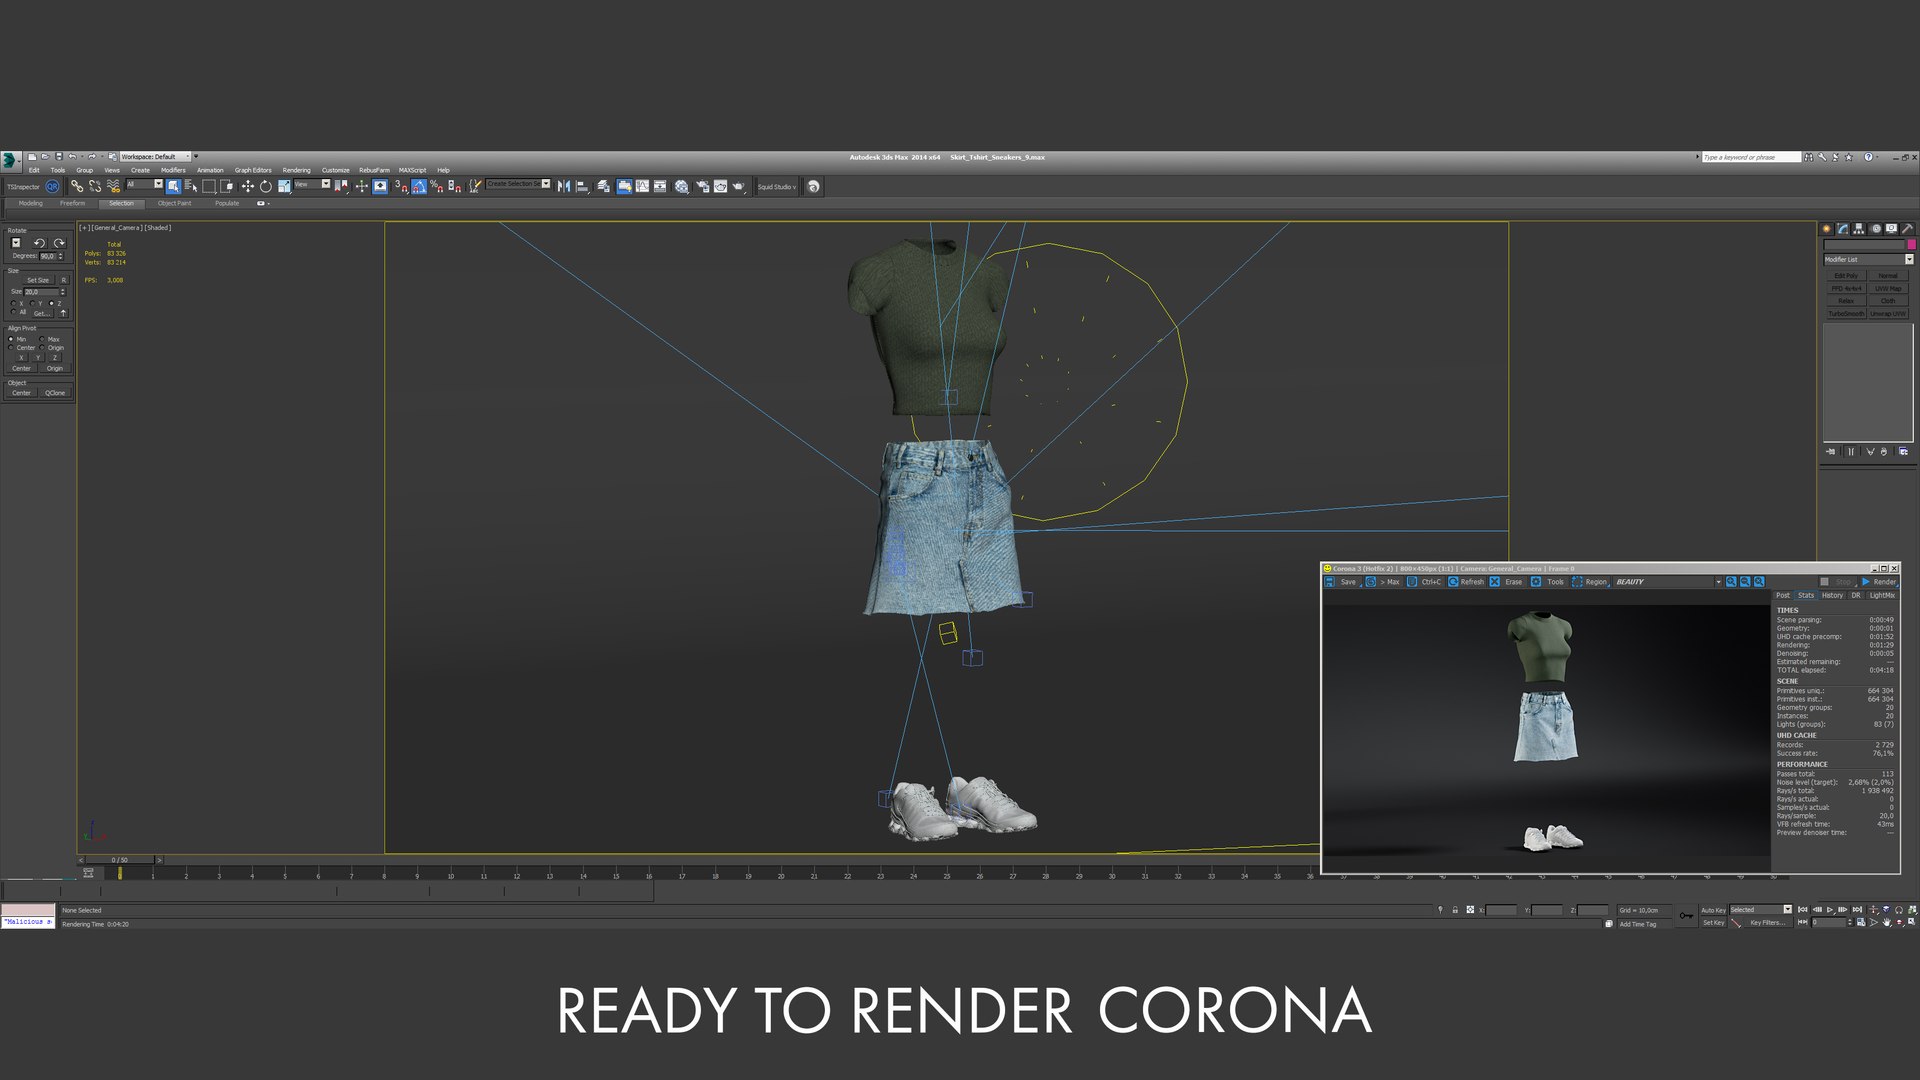The image size is (1920, 1080).
Task: Toggle the Angle Snap icon
Action: click(418, 187)
